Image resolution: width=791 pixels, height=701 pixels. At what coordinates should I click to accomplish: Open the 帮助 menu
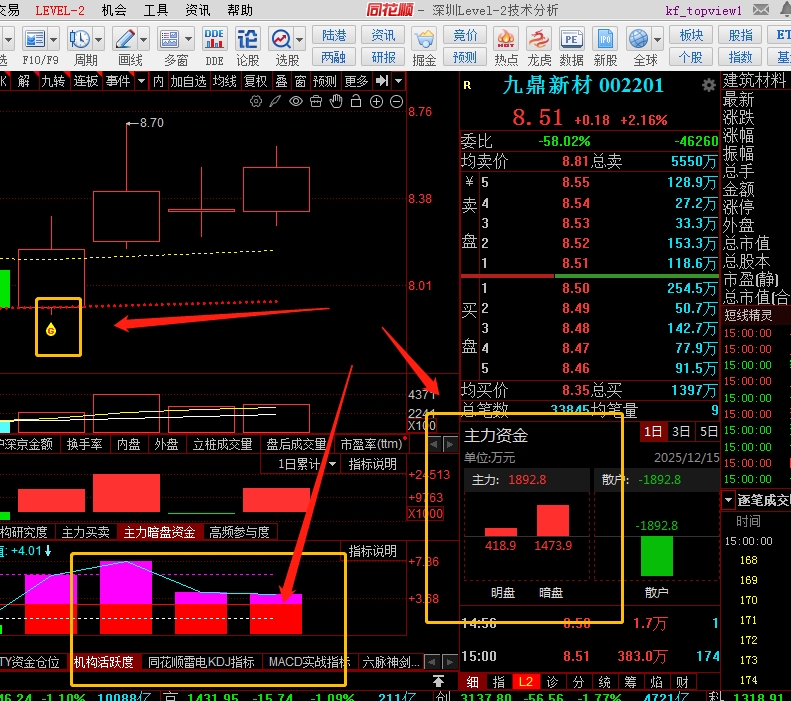tap(240, 10)
